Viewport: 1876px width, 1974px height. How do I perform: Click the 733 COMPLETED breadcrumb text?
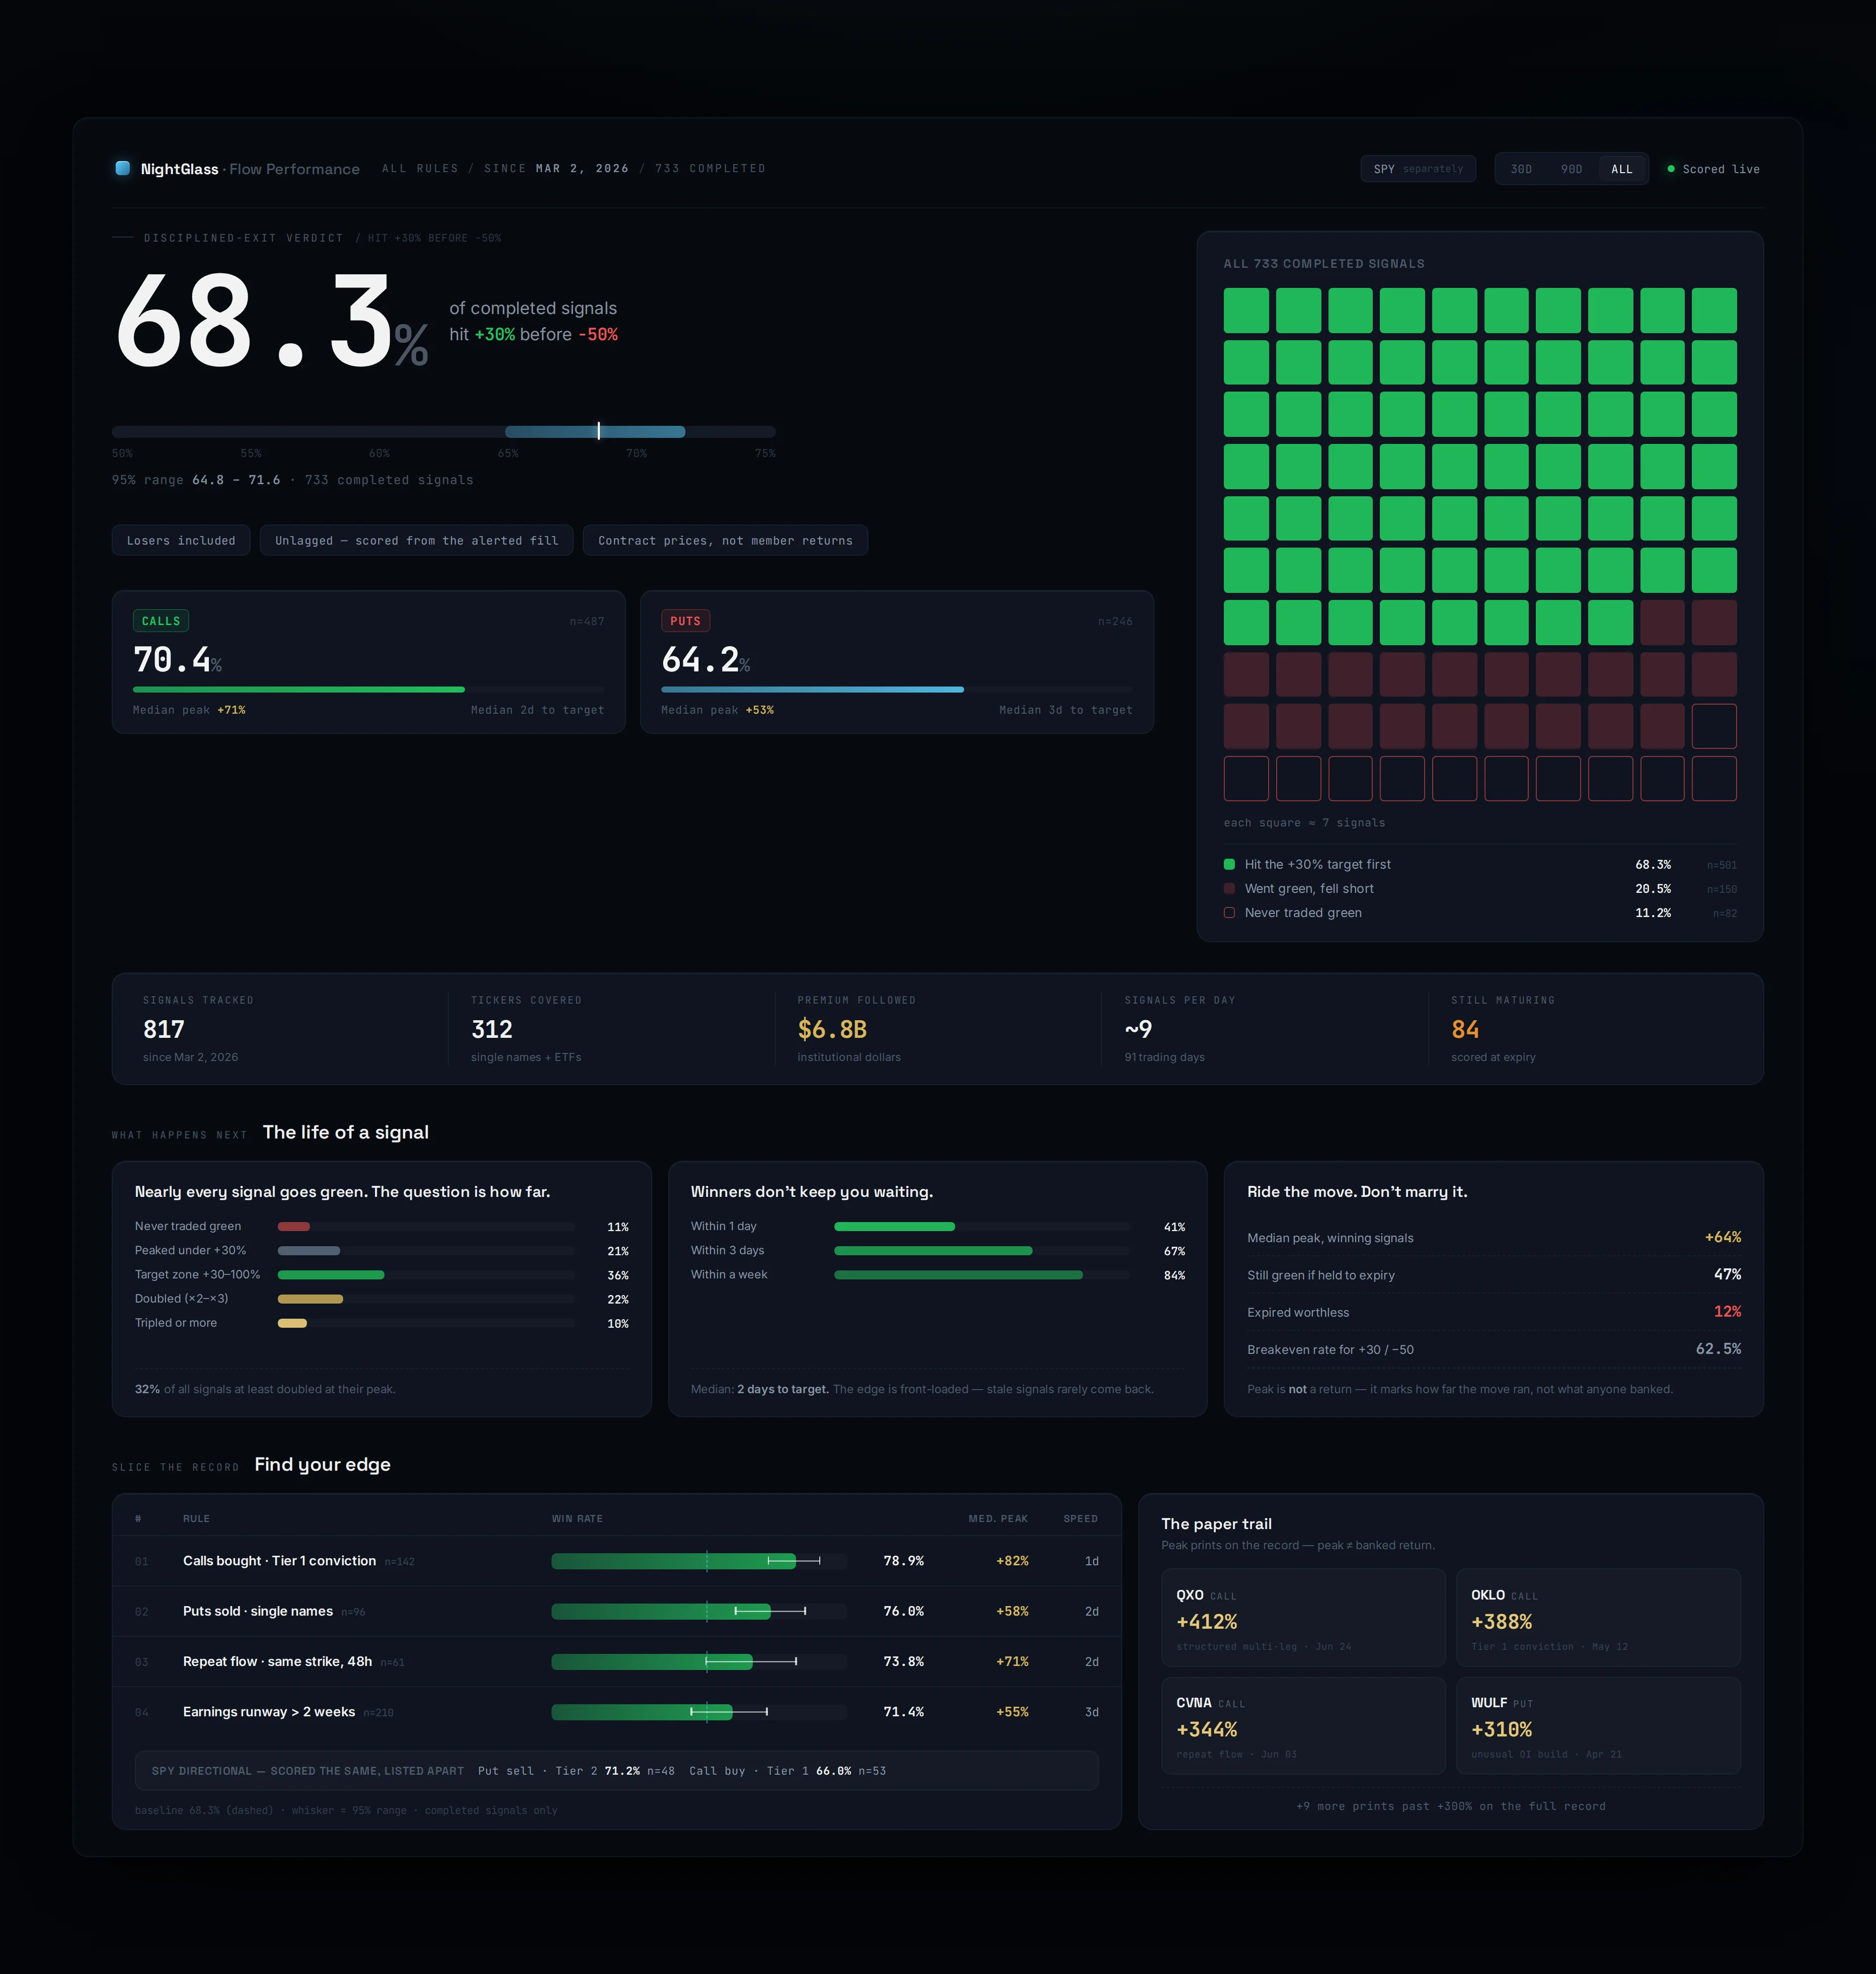click(710, 168)
